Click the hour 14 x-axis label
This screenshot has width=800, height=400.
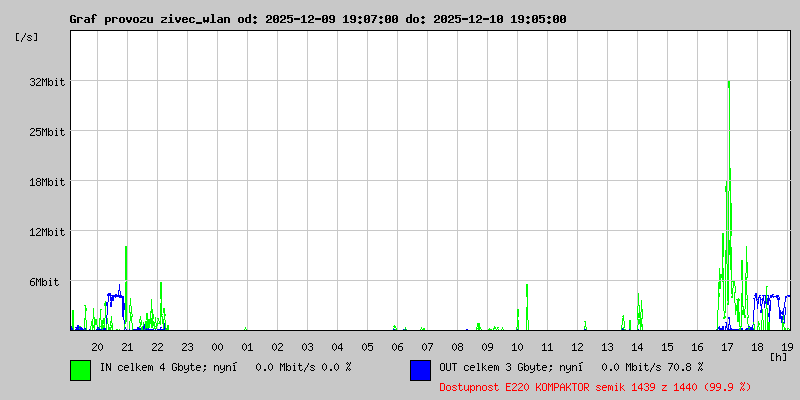tap(637, 347)
